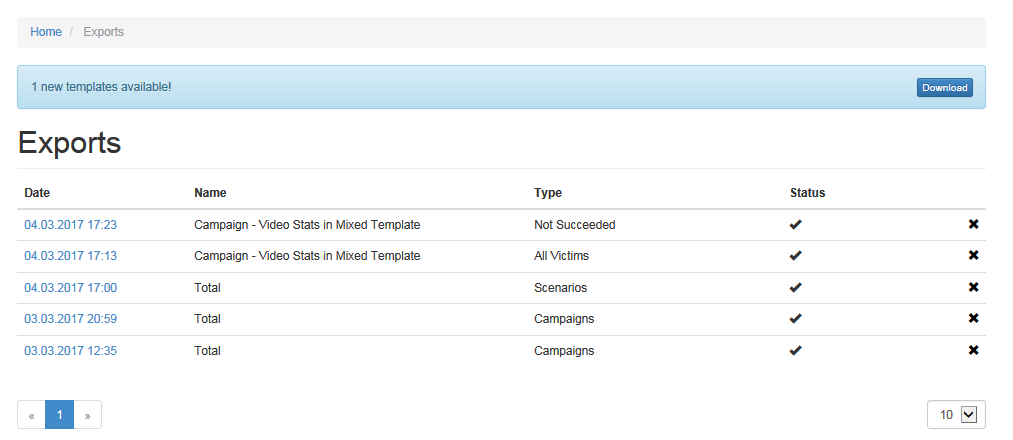This screenshot has width=1013, height=440.
Task: Navigate to Home in breadcrumb
Action: click(46, 32)
